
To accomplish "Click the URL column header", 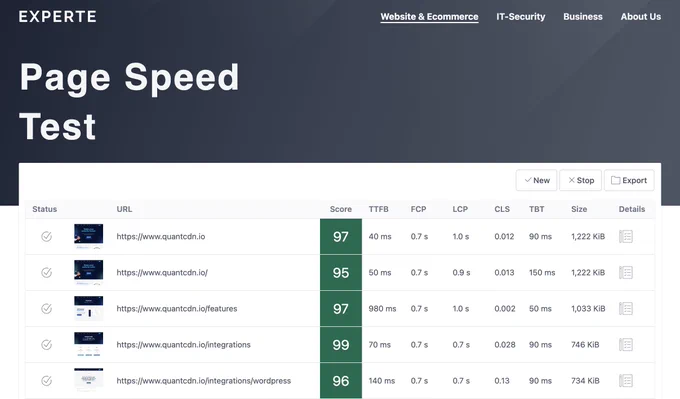I will point(124,209).
